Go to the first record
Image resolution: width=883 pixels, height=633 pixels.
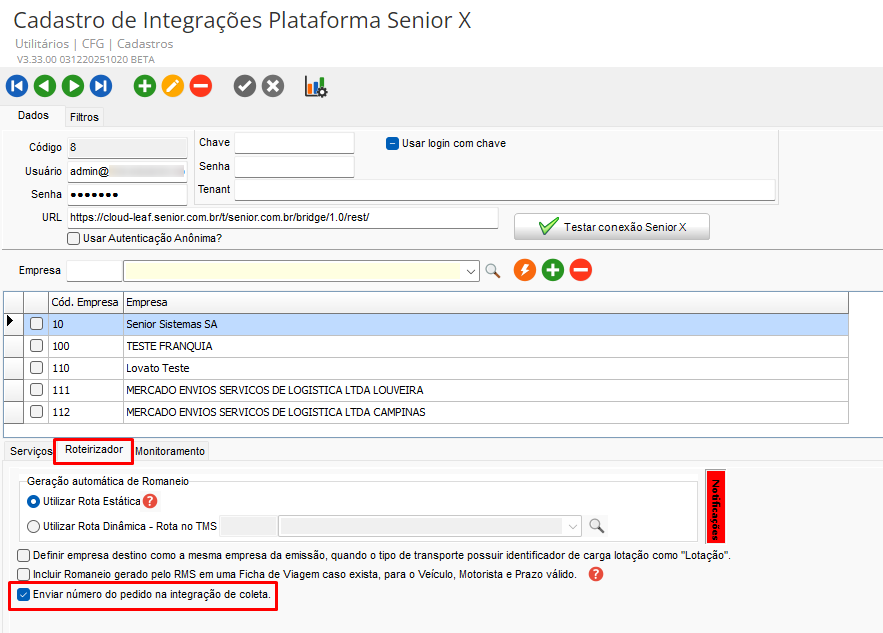(x=17, y=86)
